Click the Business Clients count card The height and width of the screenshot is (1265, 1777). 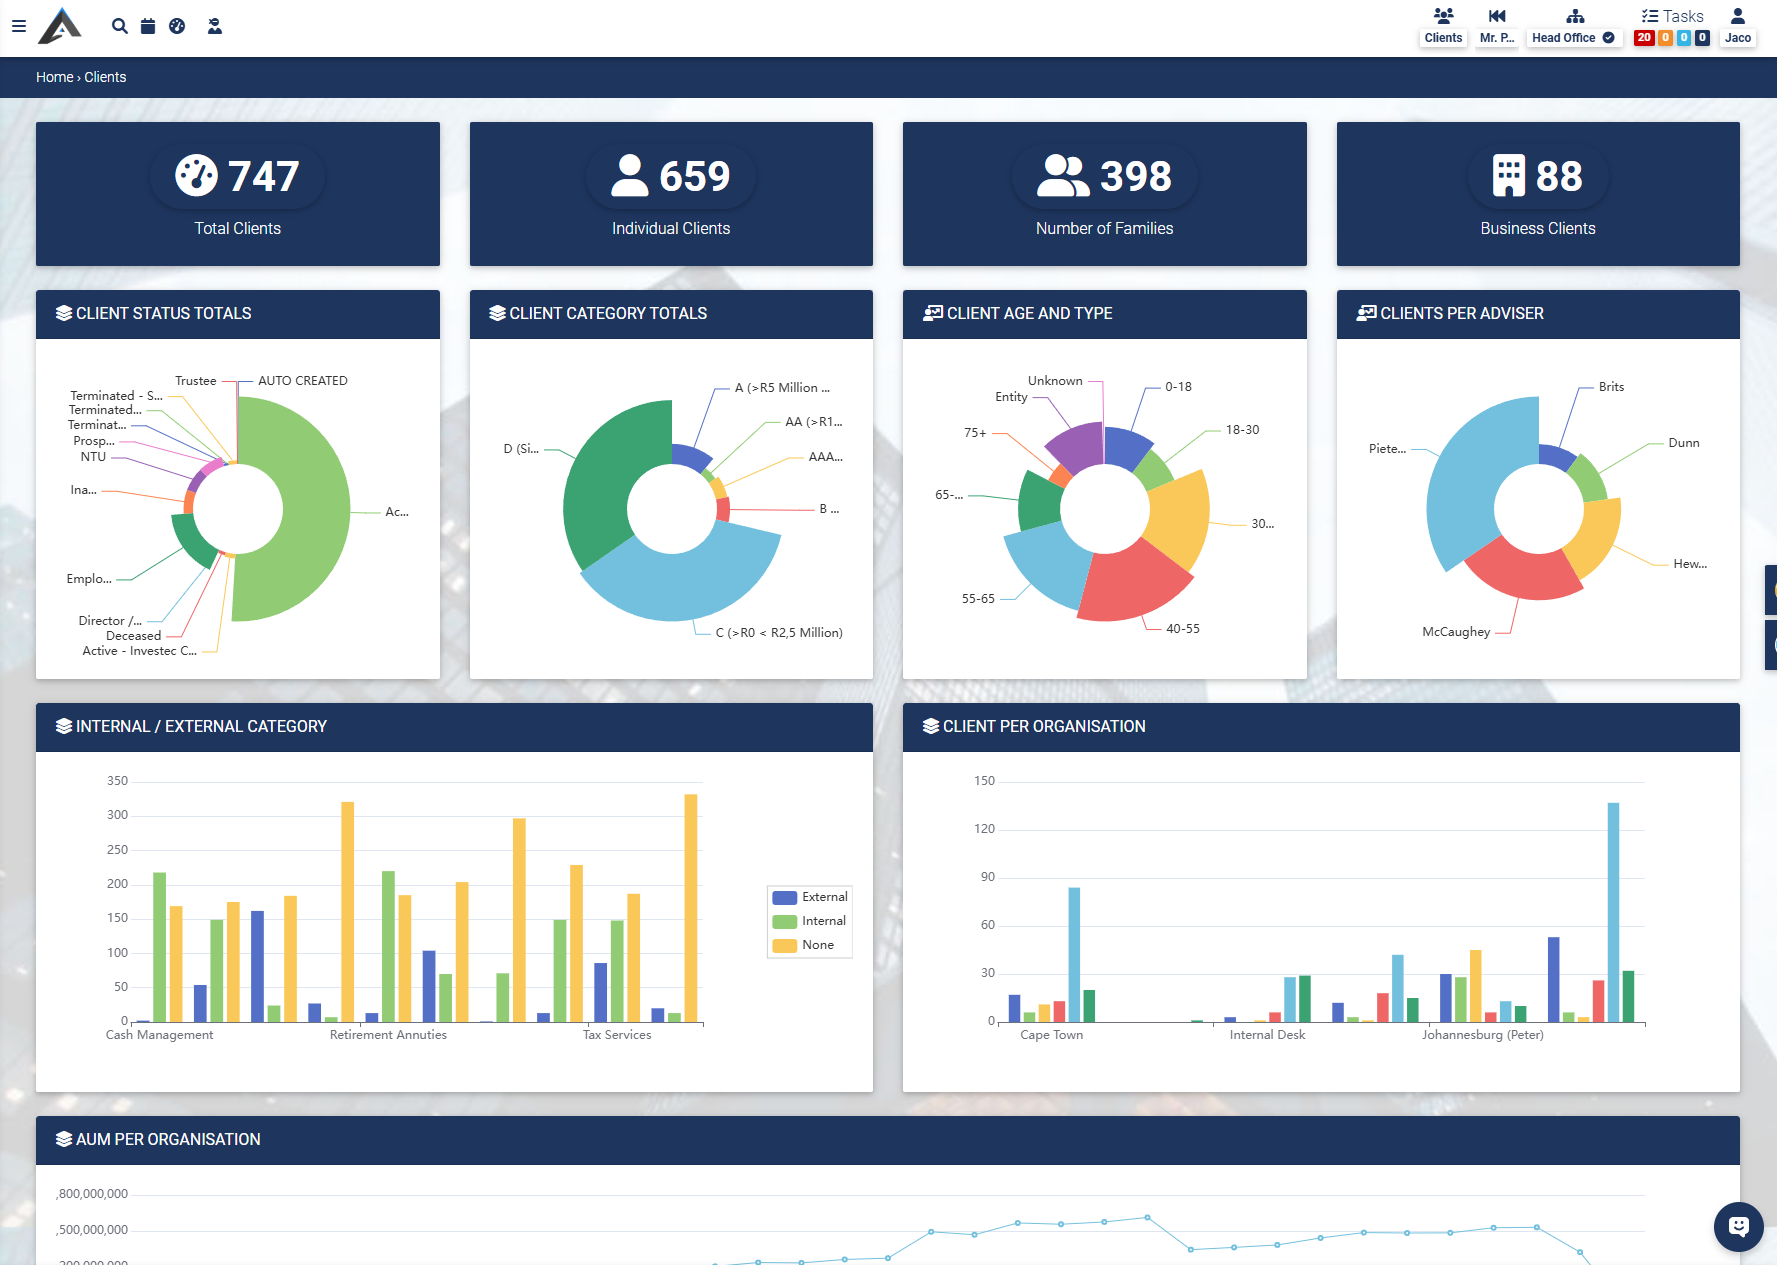point(1537,194)
